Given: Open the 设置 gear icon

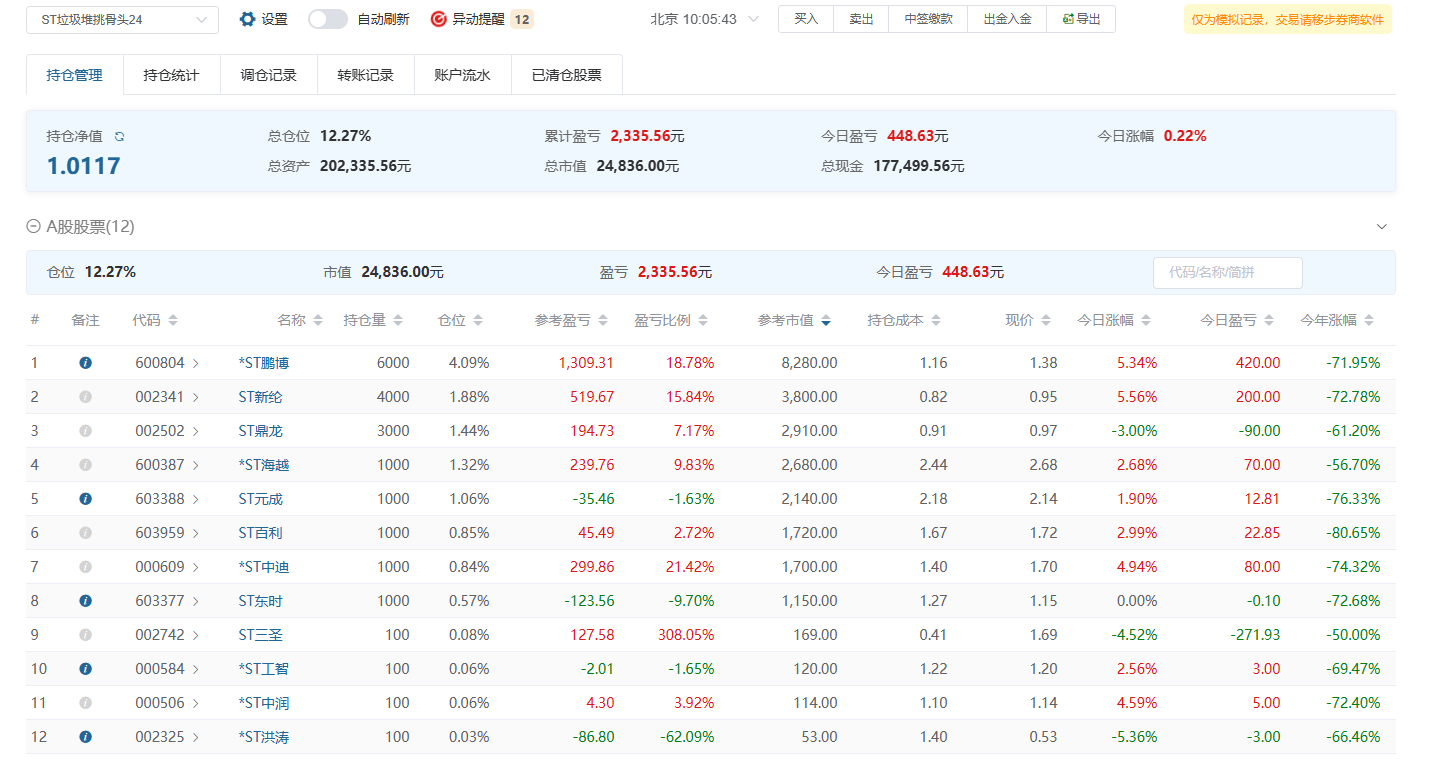Looking at the screenshot, I should pos(248,19).
